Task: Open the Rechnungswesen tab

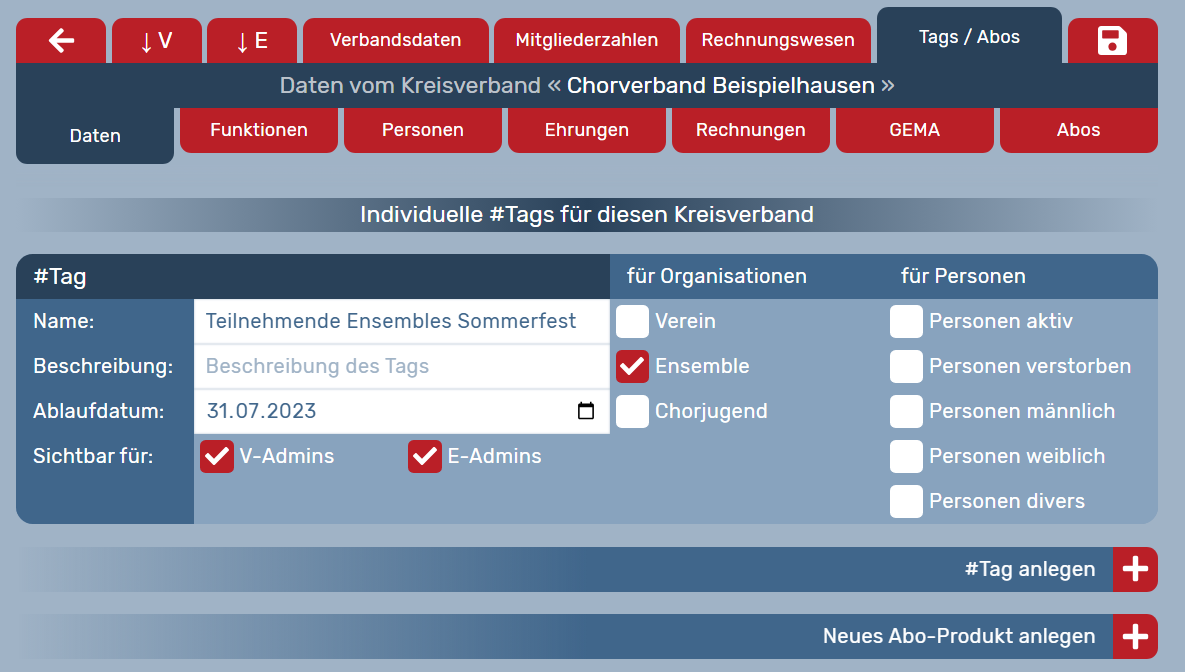Action: pyautogui.click(x=777, y=41)
